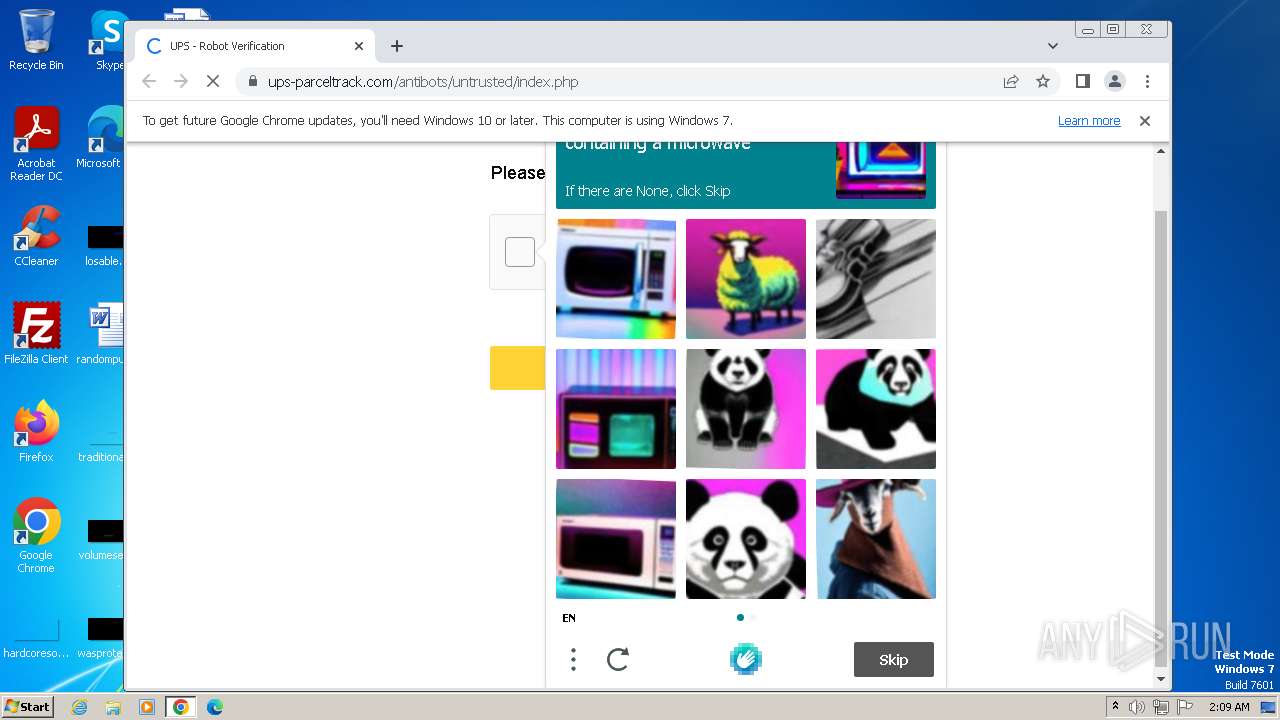This screenshot has width=1280, height=720.
Task: Toggle the Chrome side panel
Action: [x=1082, y=81]
